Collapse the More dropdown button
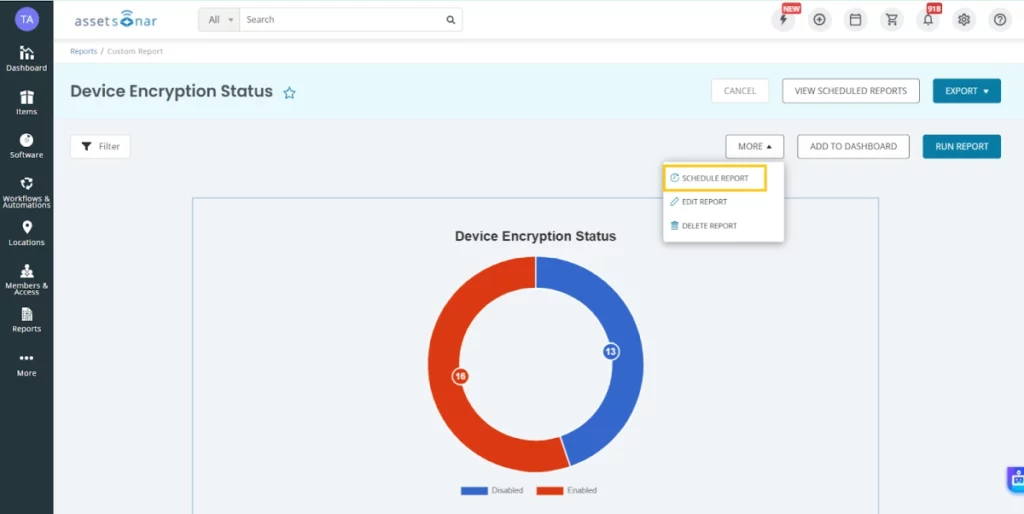The image size is (1024, 514). pos(754,147)
